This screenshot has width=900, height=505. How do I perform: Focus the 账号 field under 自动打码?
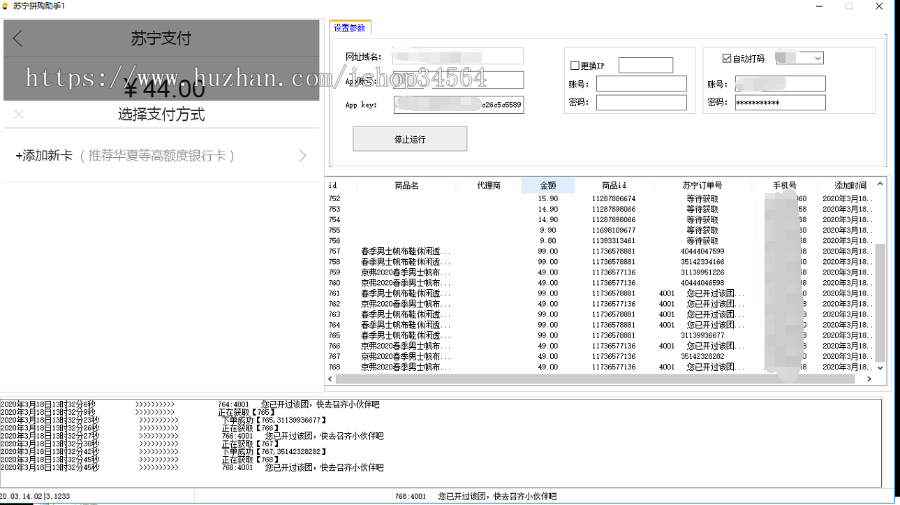(x=780, y=84)
